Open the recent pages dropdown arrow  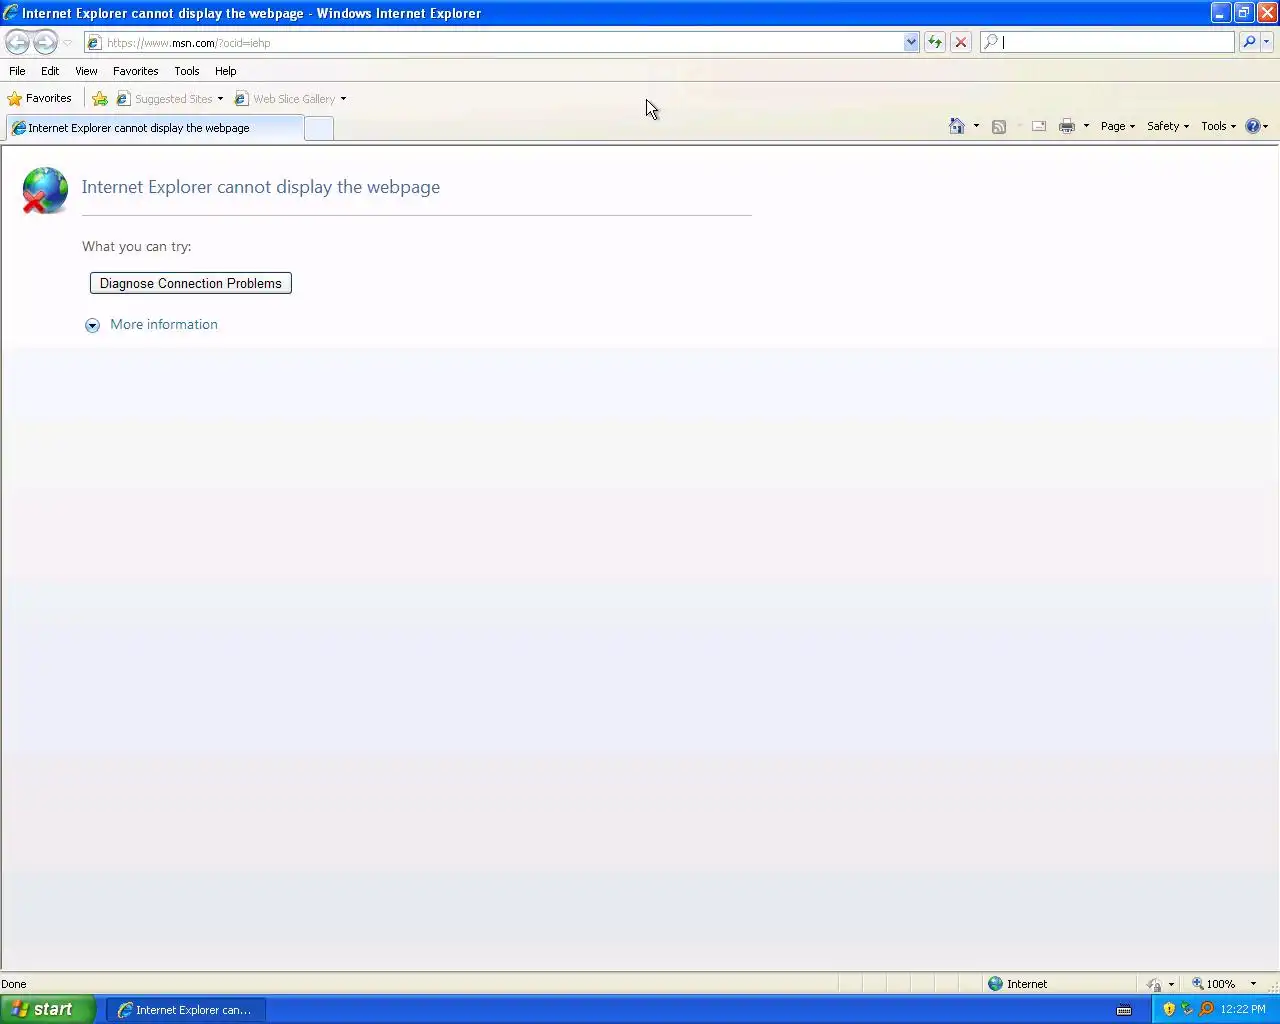click(67, 43)
